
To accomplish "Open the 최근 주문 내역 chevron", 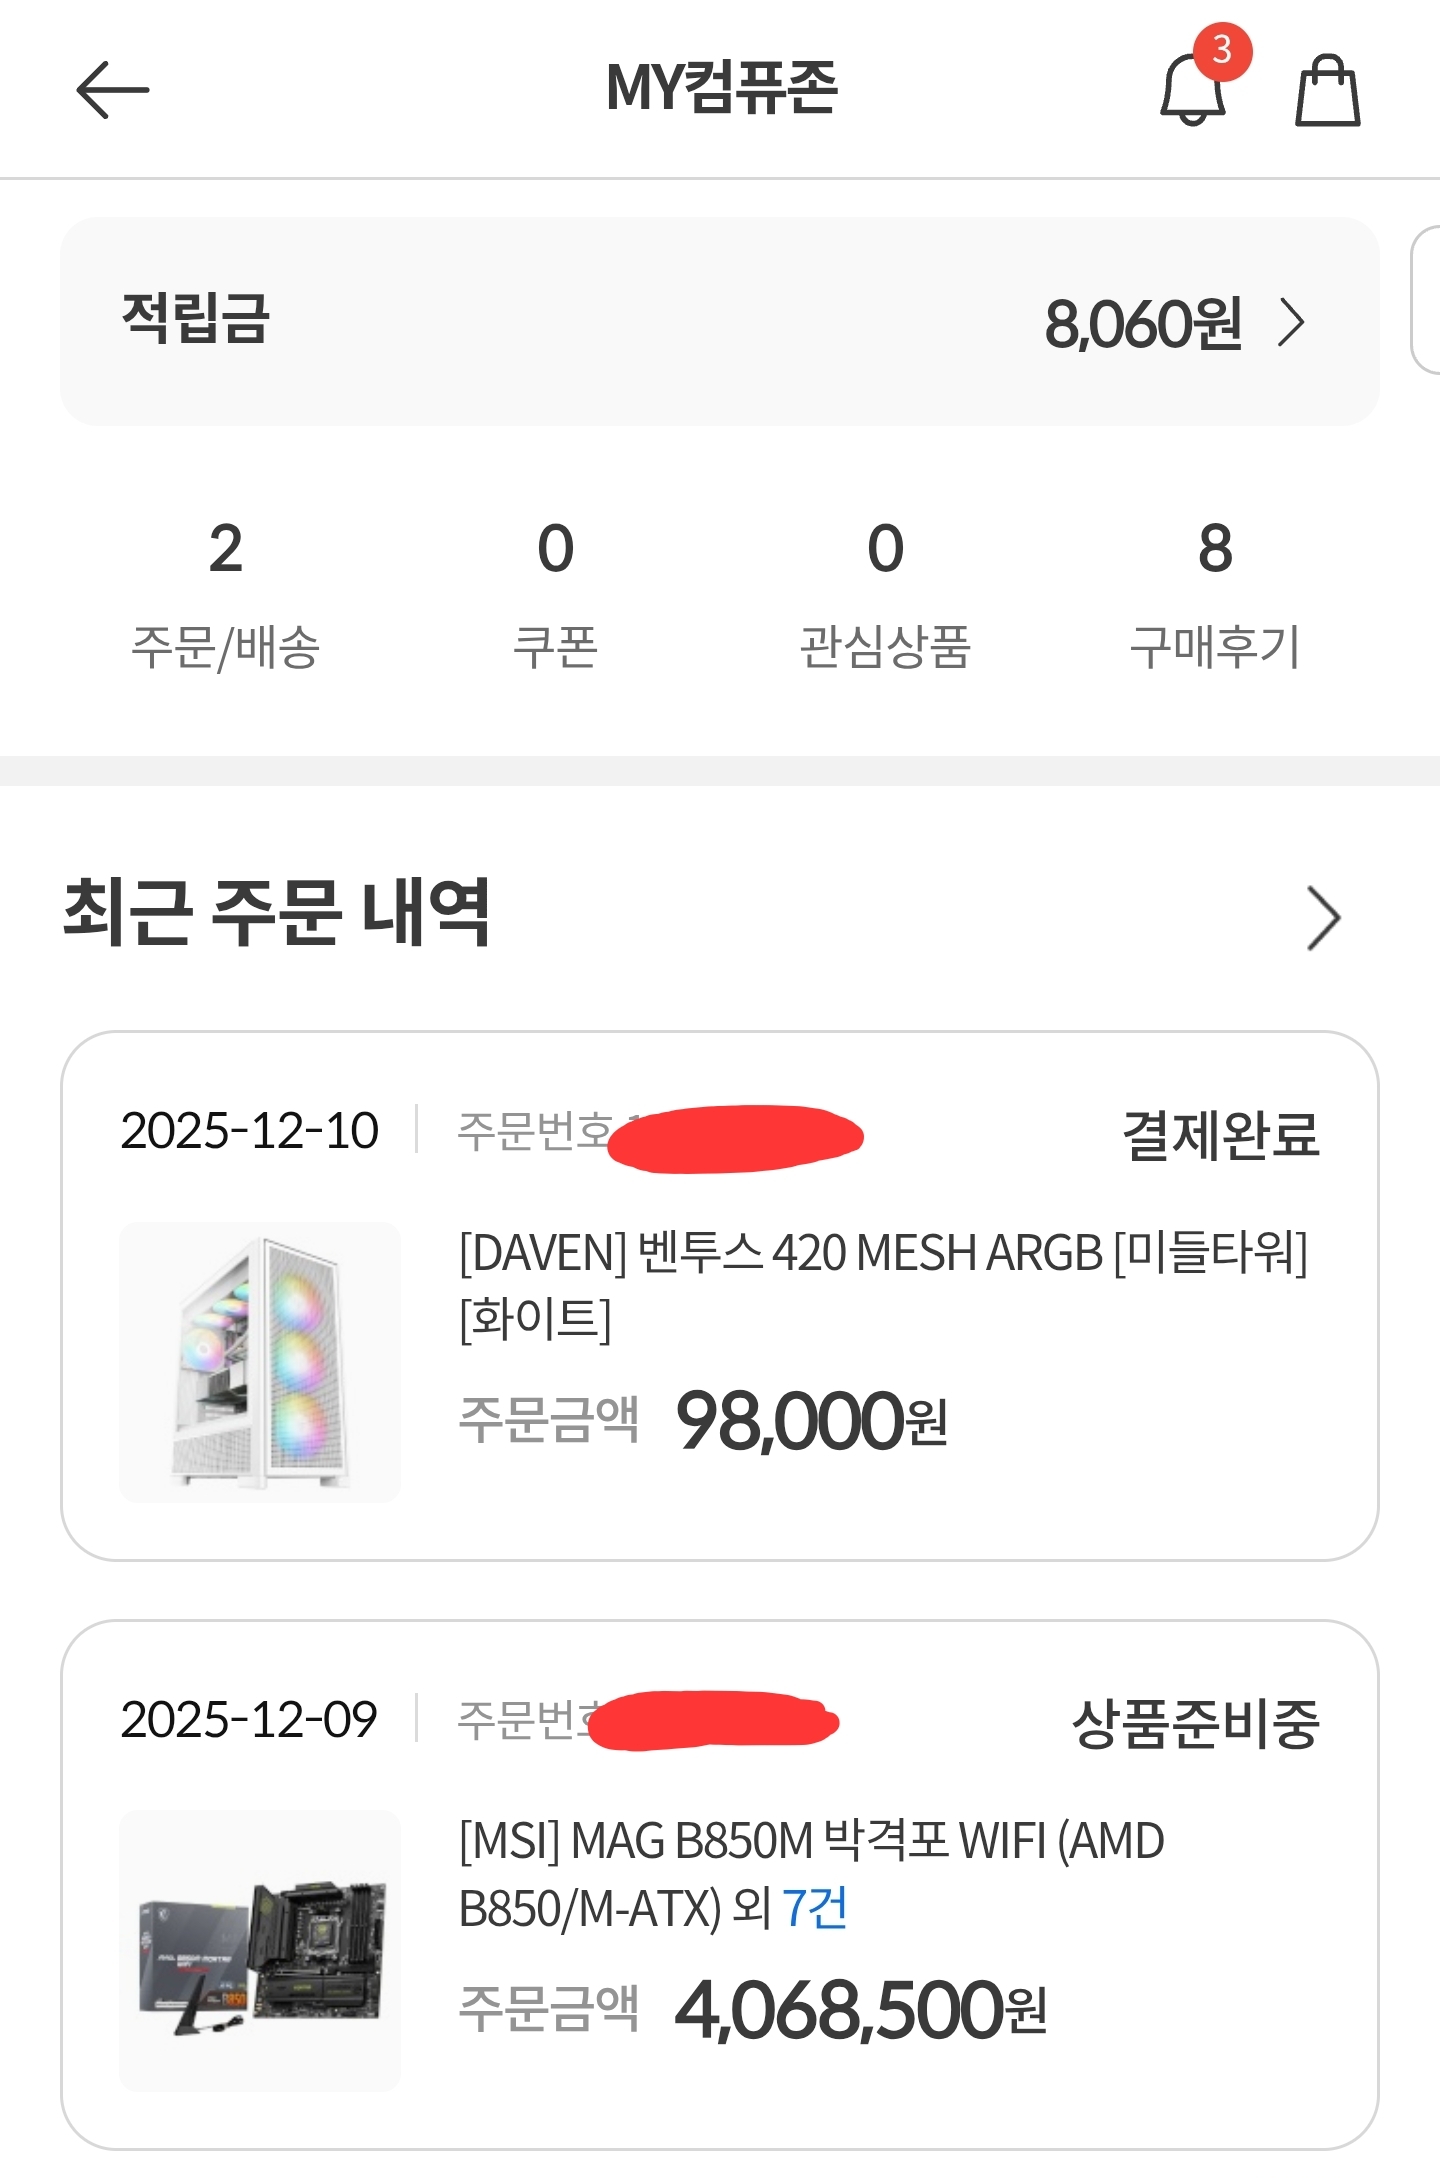I will tap(1323, 917).
